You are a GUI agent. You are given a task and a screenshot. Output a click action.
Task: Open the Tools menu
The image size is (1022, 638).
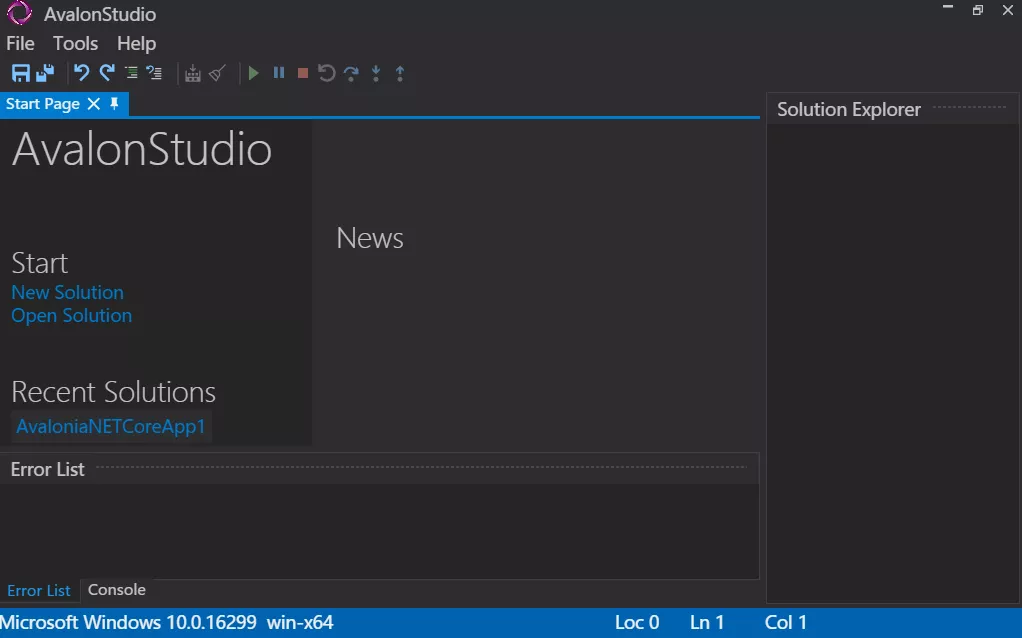75,43
